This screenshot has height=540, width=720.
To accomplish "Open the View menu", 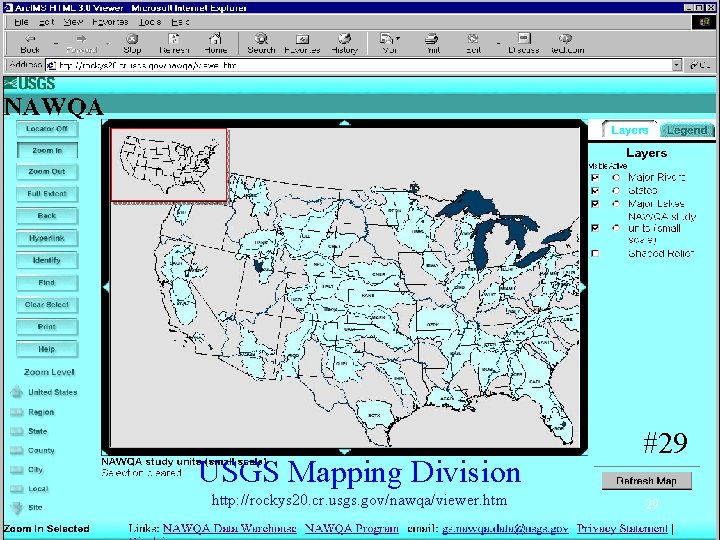I will click(x=73, y=22).
